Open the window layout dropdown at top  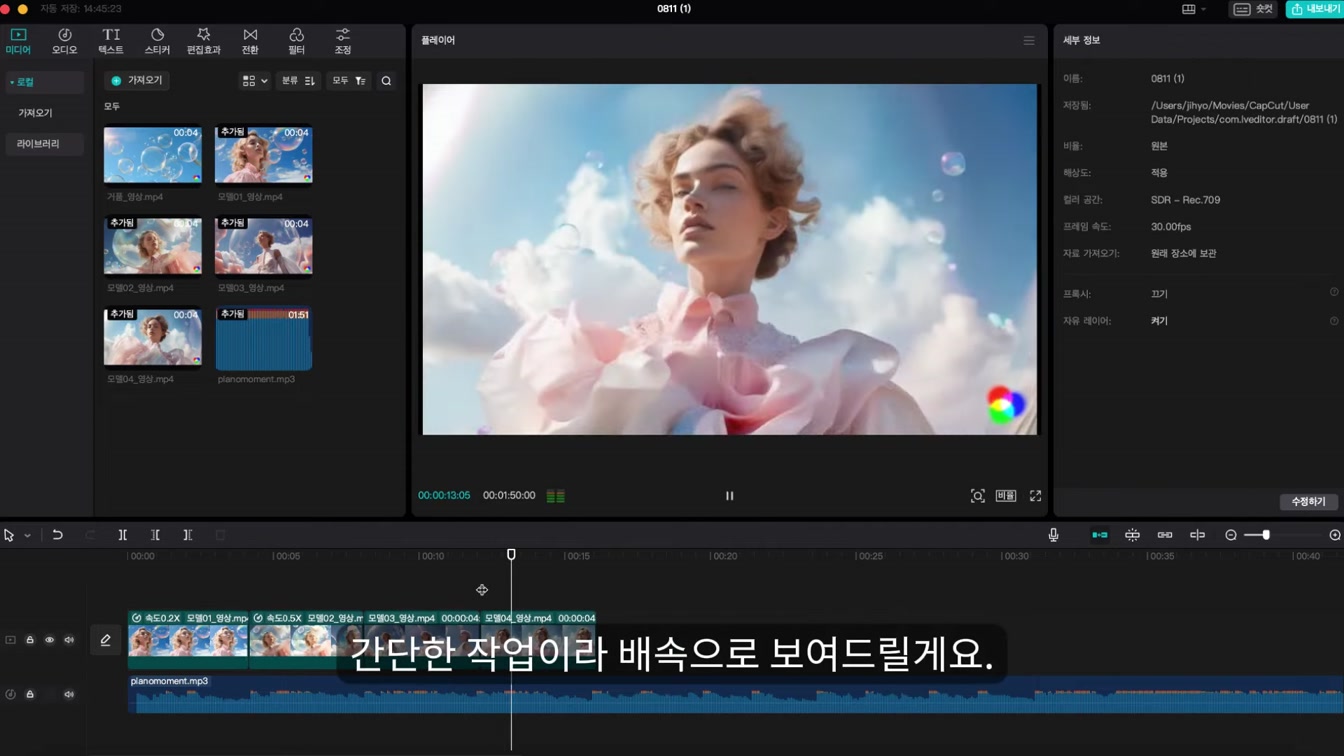(x=1194, y=9)
